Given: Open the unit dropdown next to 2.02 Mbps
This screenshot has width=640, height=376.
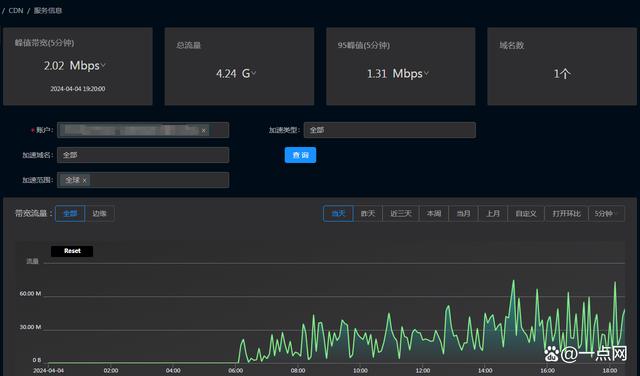Looking at the screenshot, I should coord(103,65).
